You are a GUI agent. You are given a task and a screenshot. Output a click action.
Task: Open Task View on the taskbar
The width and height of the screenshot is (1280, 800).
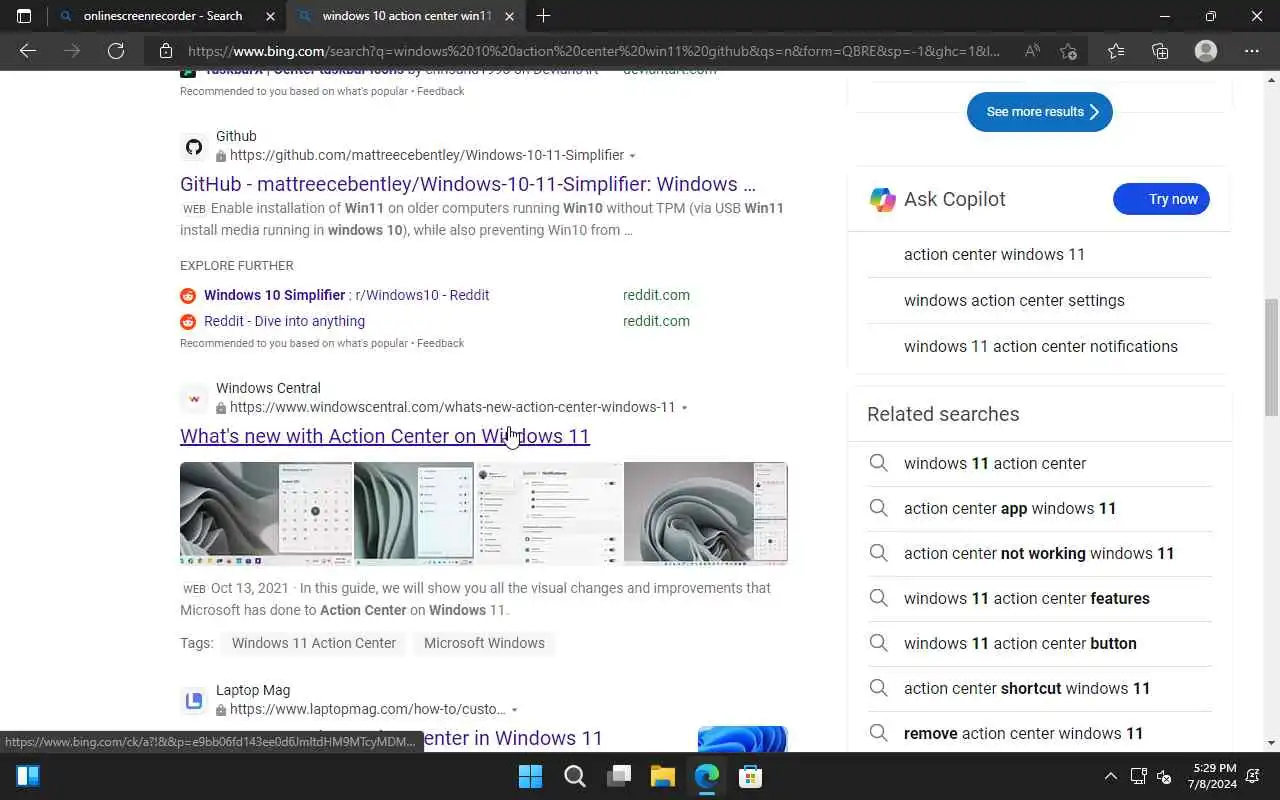pos(618,776)
